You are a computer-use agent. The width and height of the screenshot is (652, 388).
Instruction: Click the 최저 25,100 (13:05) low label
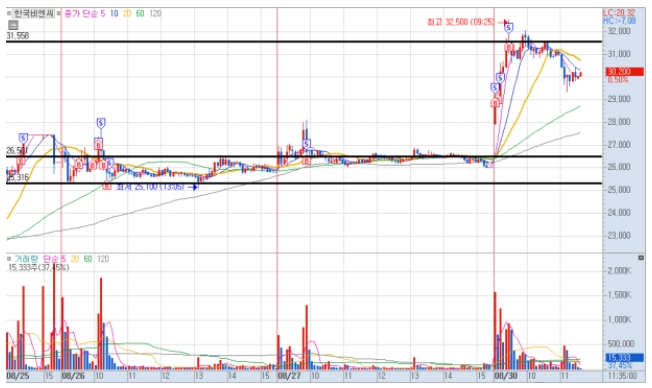[x=150, y=187]
